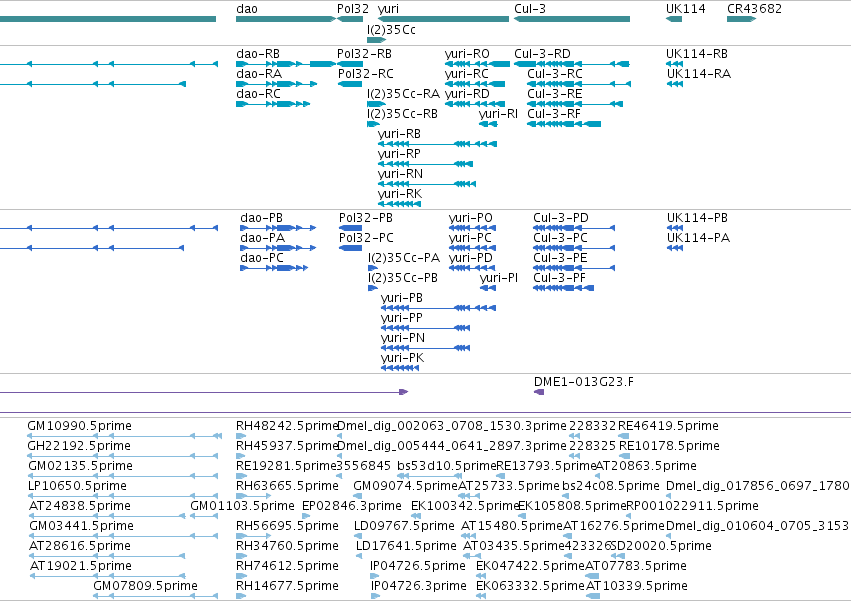Select the UK114 gene label
The image size is (851, 601).
(x=685, y=9)
